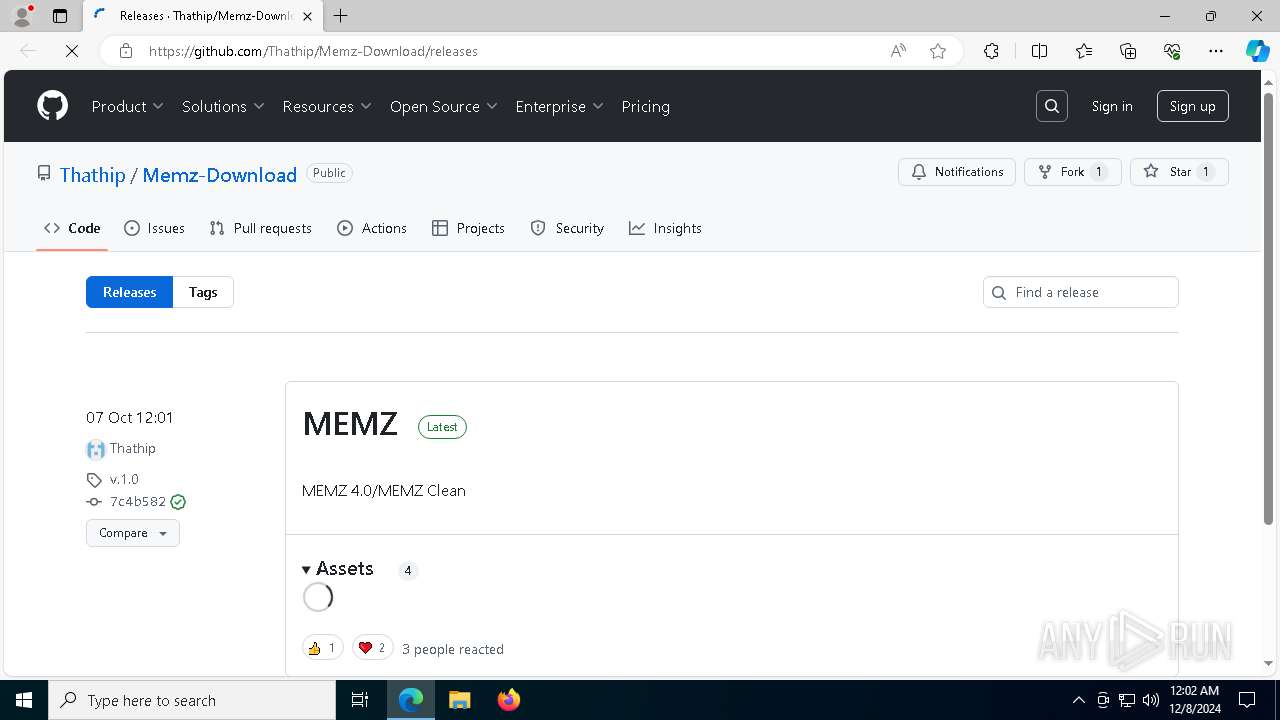Open commit 7c4b582
Viewport: 1280px width, 720px height.
(x=138, y=502)
